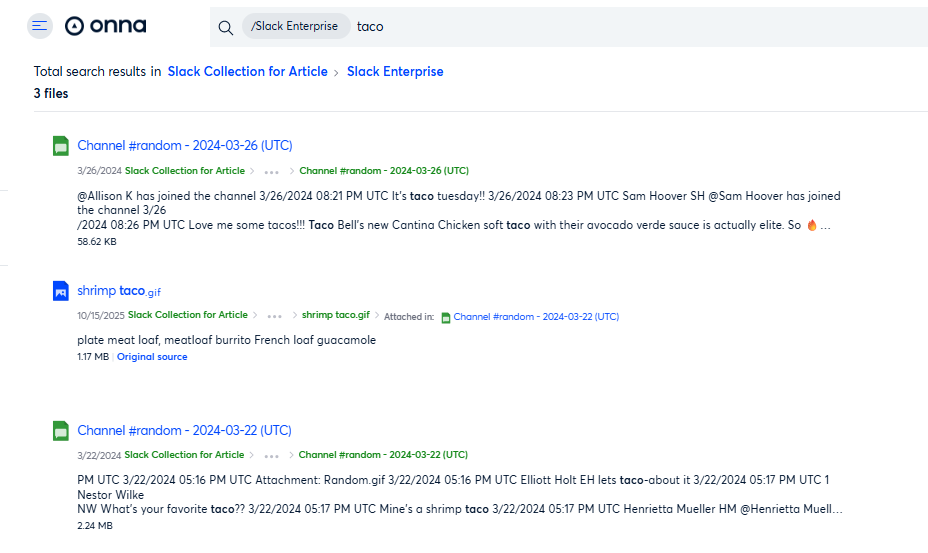928x553 pixels.
Task: Click Original source link for shrimp taco.gif
Action: click(x=152, y=357)
